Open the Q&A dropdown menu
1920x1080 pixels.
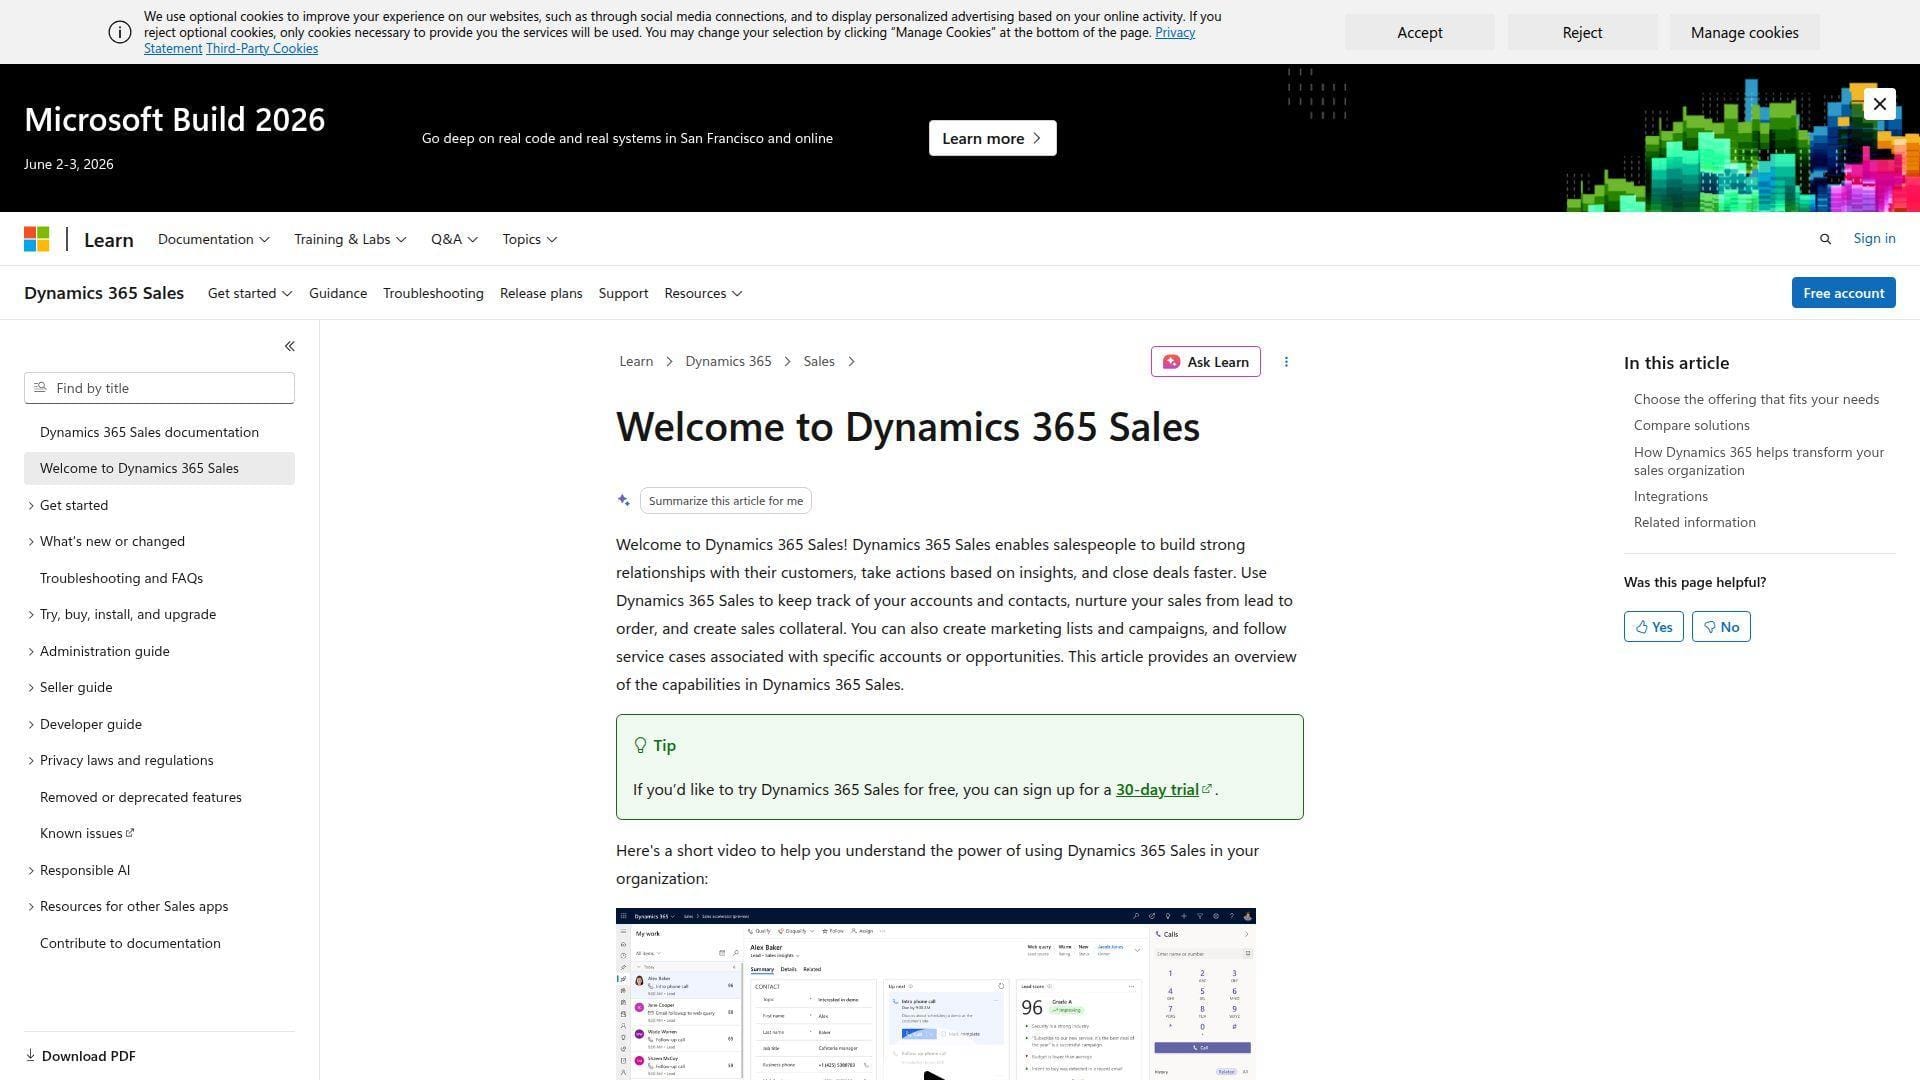point(454,239)
